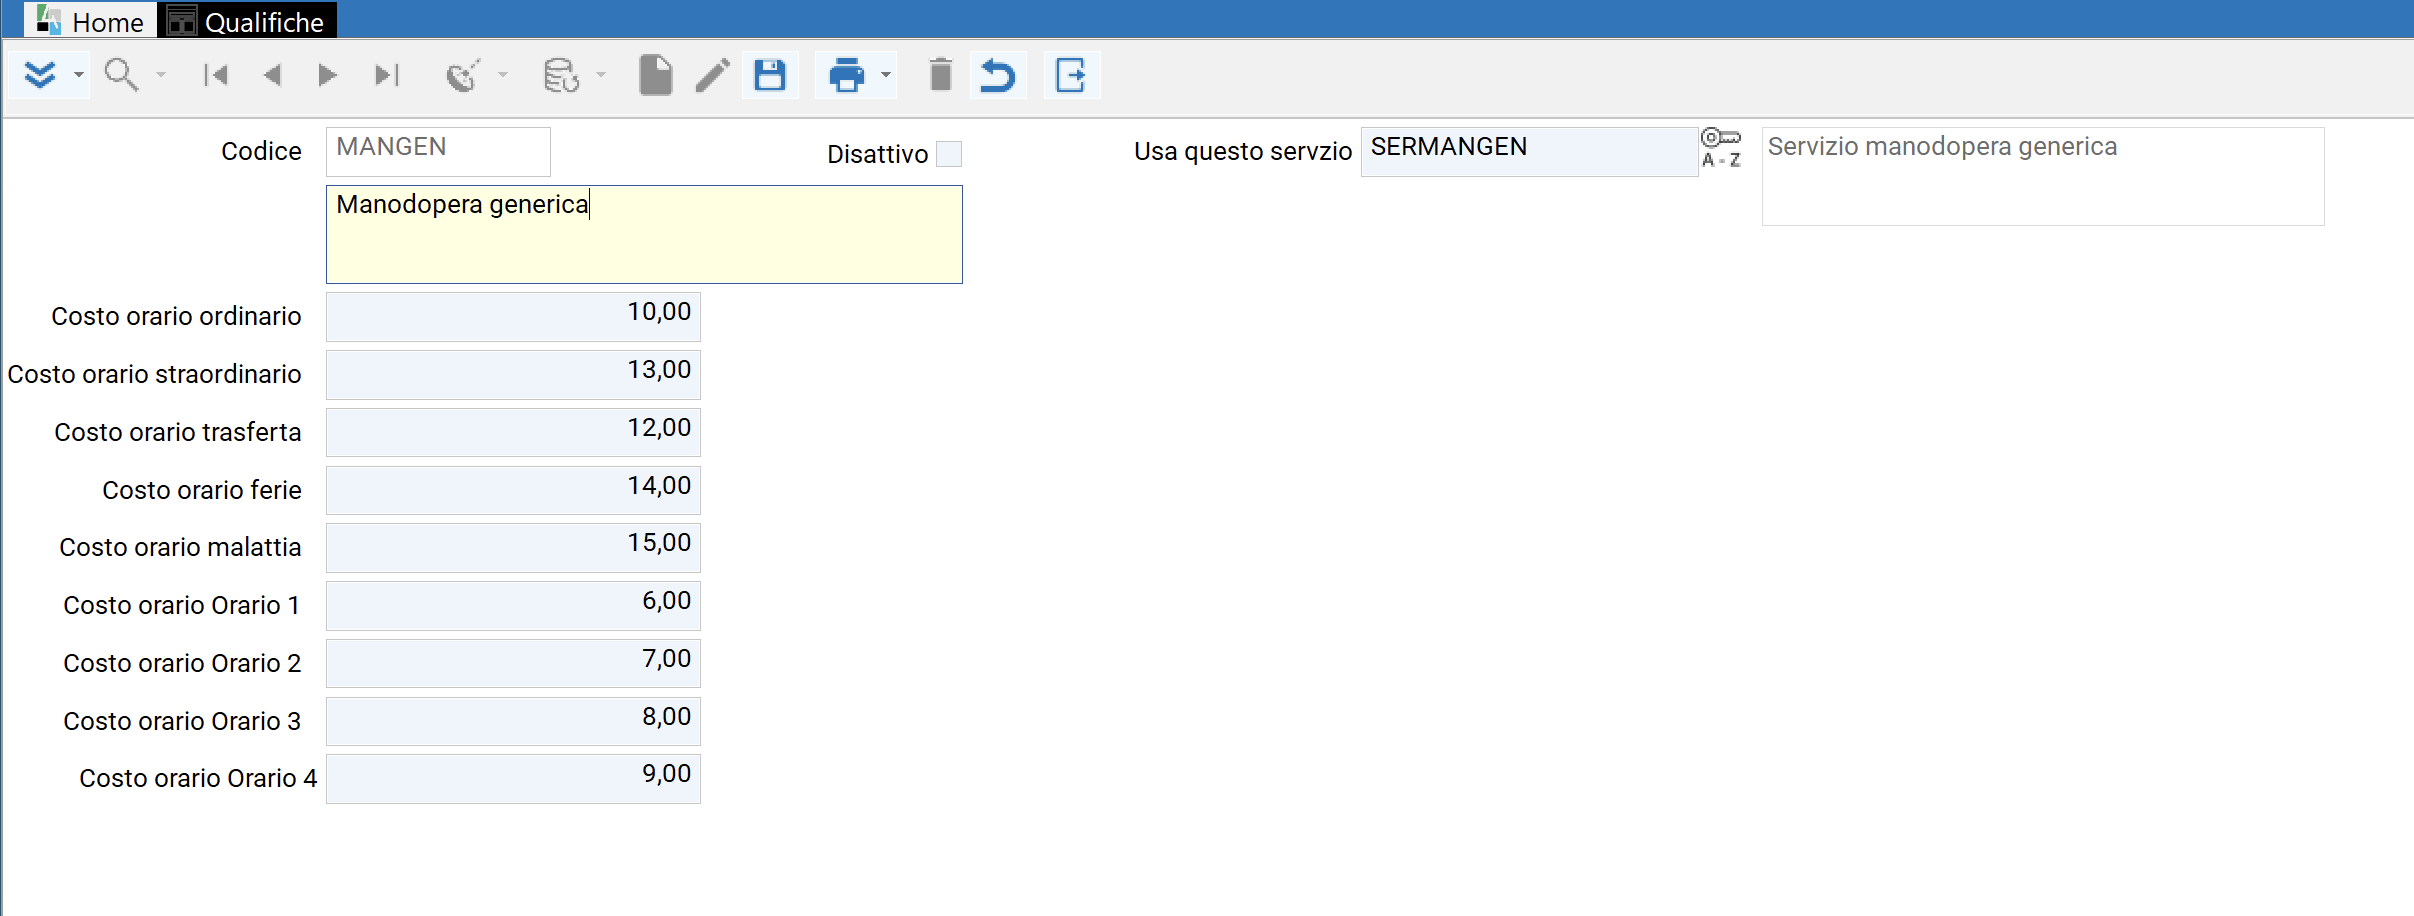Click the Costo orario ferie label
This screenshot has width=2414, height=916.
click(202, 490)
